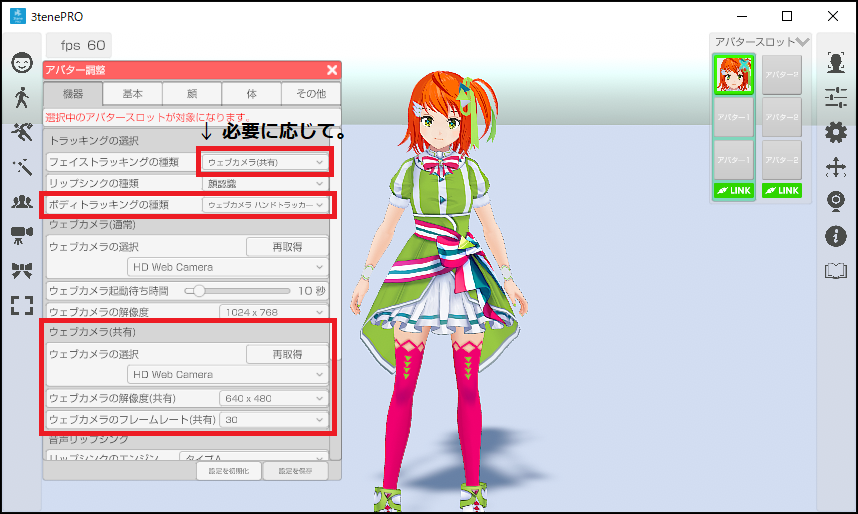Open the ウェブカメラ(共有) HD Web Camera dropdown
858x514 pixels.
tap(228, 374)
